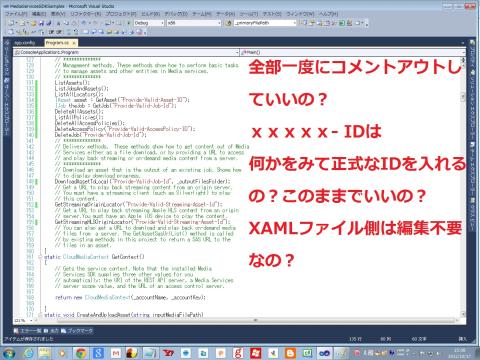Open the ファイル(F) menu
Viewport: 480px width, 360px height.
tap(16, 14)
